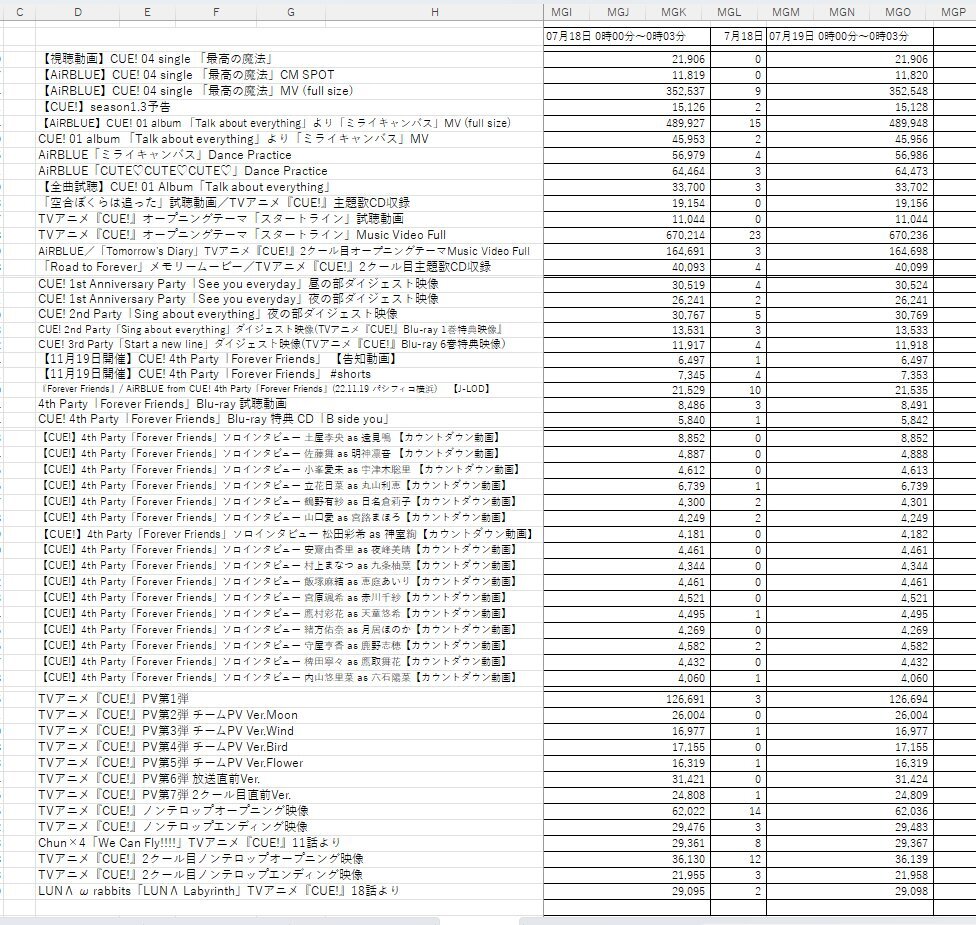Click the daily increase value 23
The image size is (976, 925).
[754, 235]
